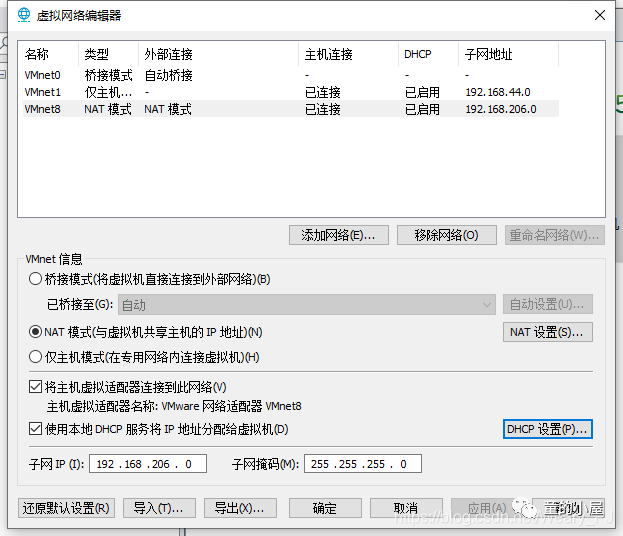Image resolution: width=623 pixels, height=536 pixels.
Task: Select NAT 模式 radio button
Action: [35, 332]
